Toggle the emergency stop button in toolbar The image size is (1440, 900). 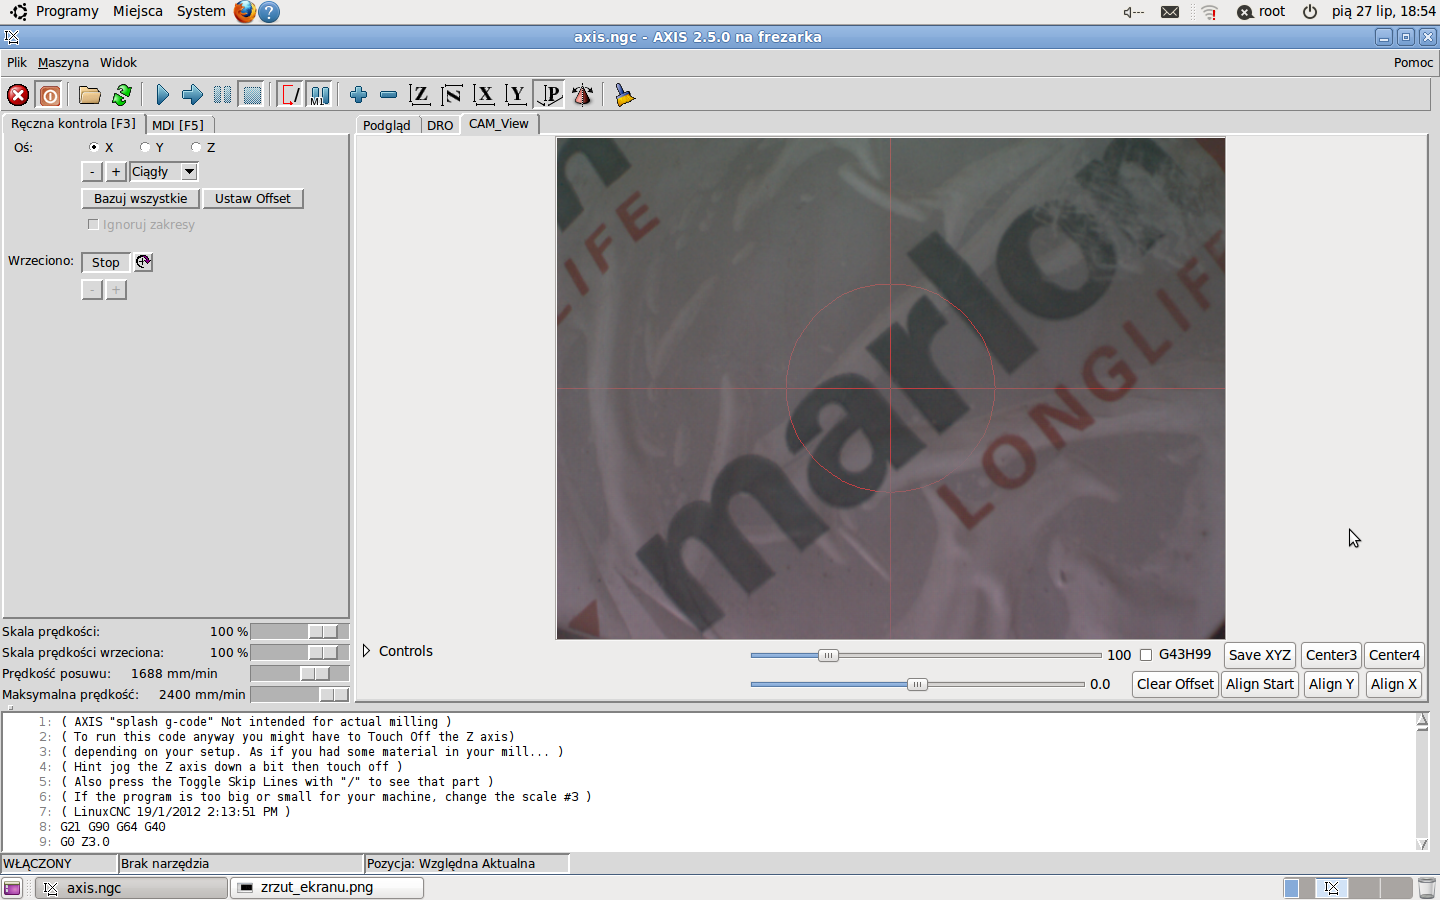click(18, 95)
